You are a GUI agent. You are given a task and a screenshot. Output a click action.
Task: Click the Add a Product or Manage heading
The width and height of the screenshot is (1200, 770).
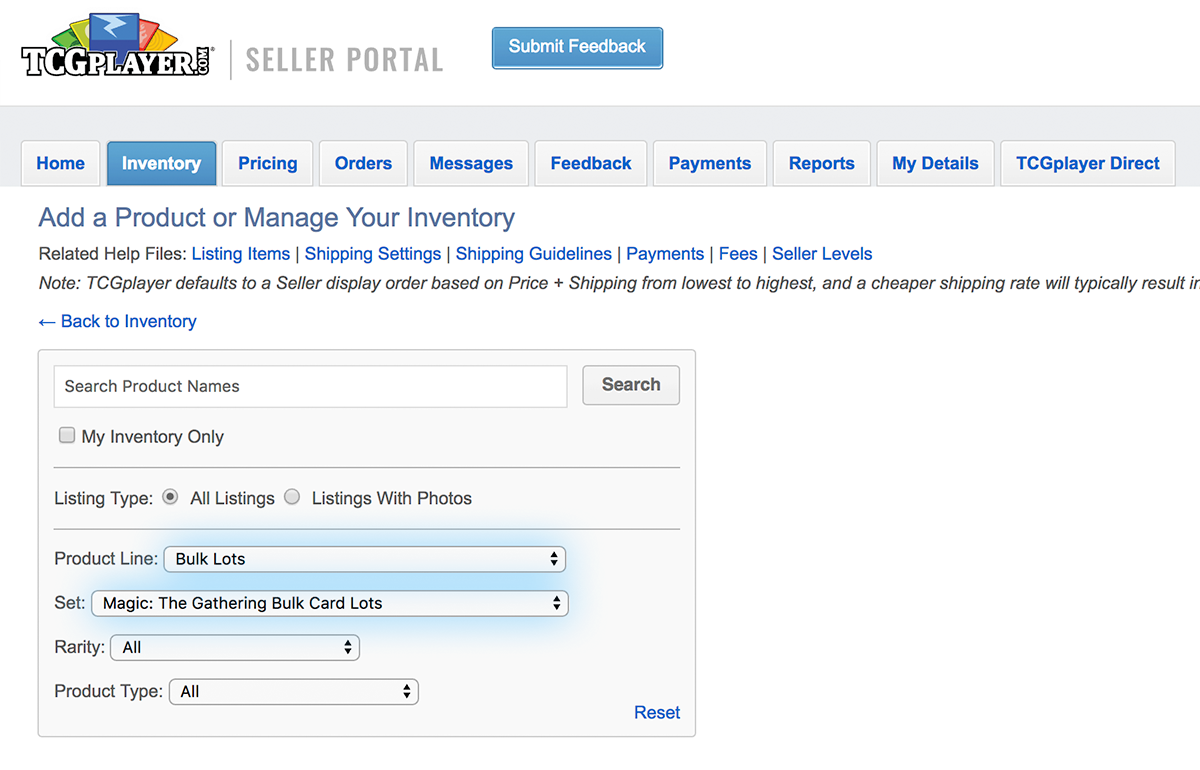tap(277, 218)
